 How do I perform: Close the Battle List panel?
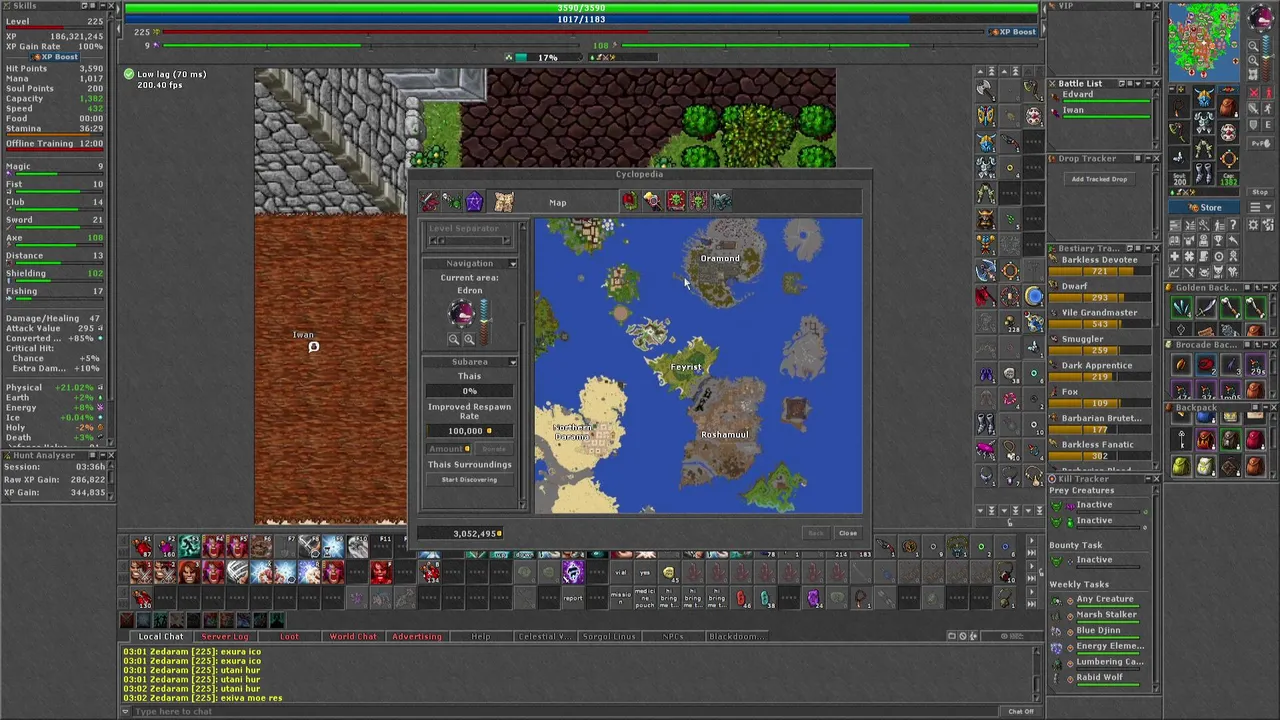pyautogui.click(x=1156, y=84)
